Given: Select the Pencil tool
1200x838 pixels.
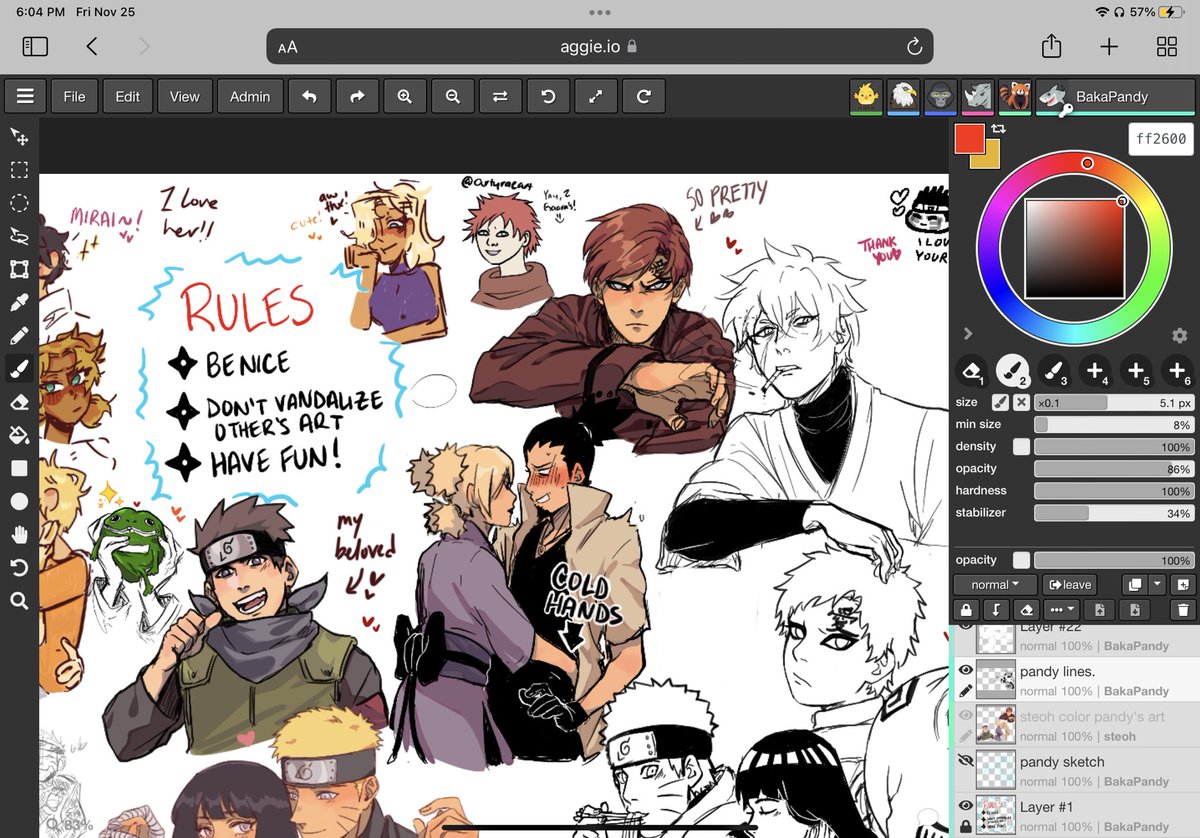Looking at the screenshot, I should click(19, 335).
